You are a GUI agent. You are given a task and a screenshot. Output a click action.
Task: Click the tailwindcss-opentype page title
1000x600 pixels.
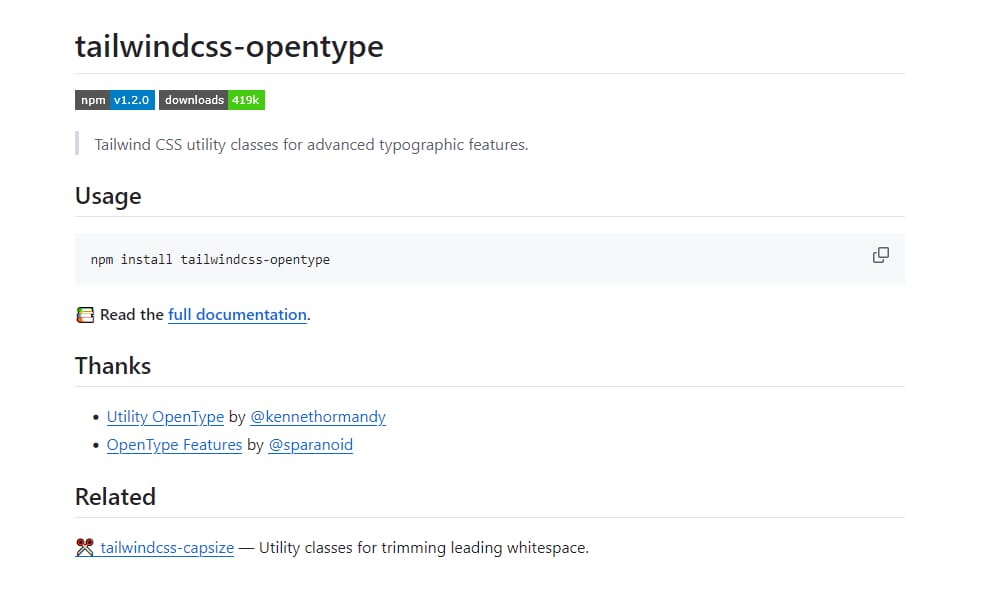point(228,46)
